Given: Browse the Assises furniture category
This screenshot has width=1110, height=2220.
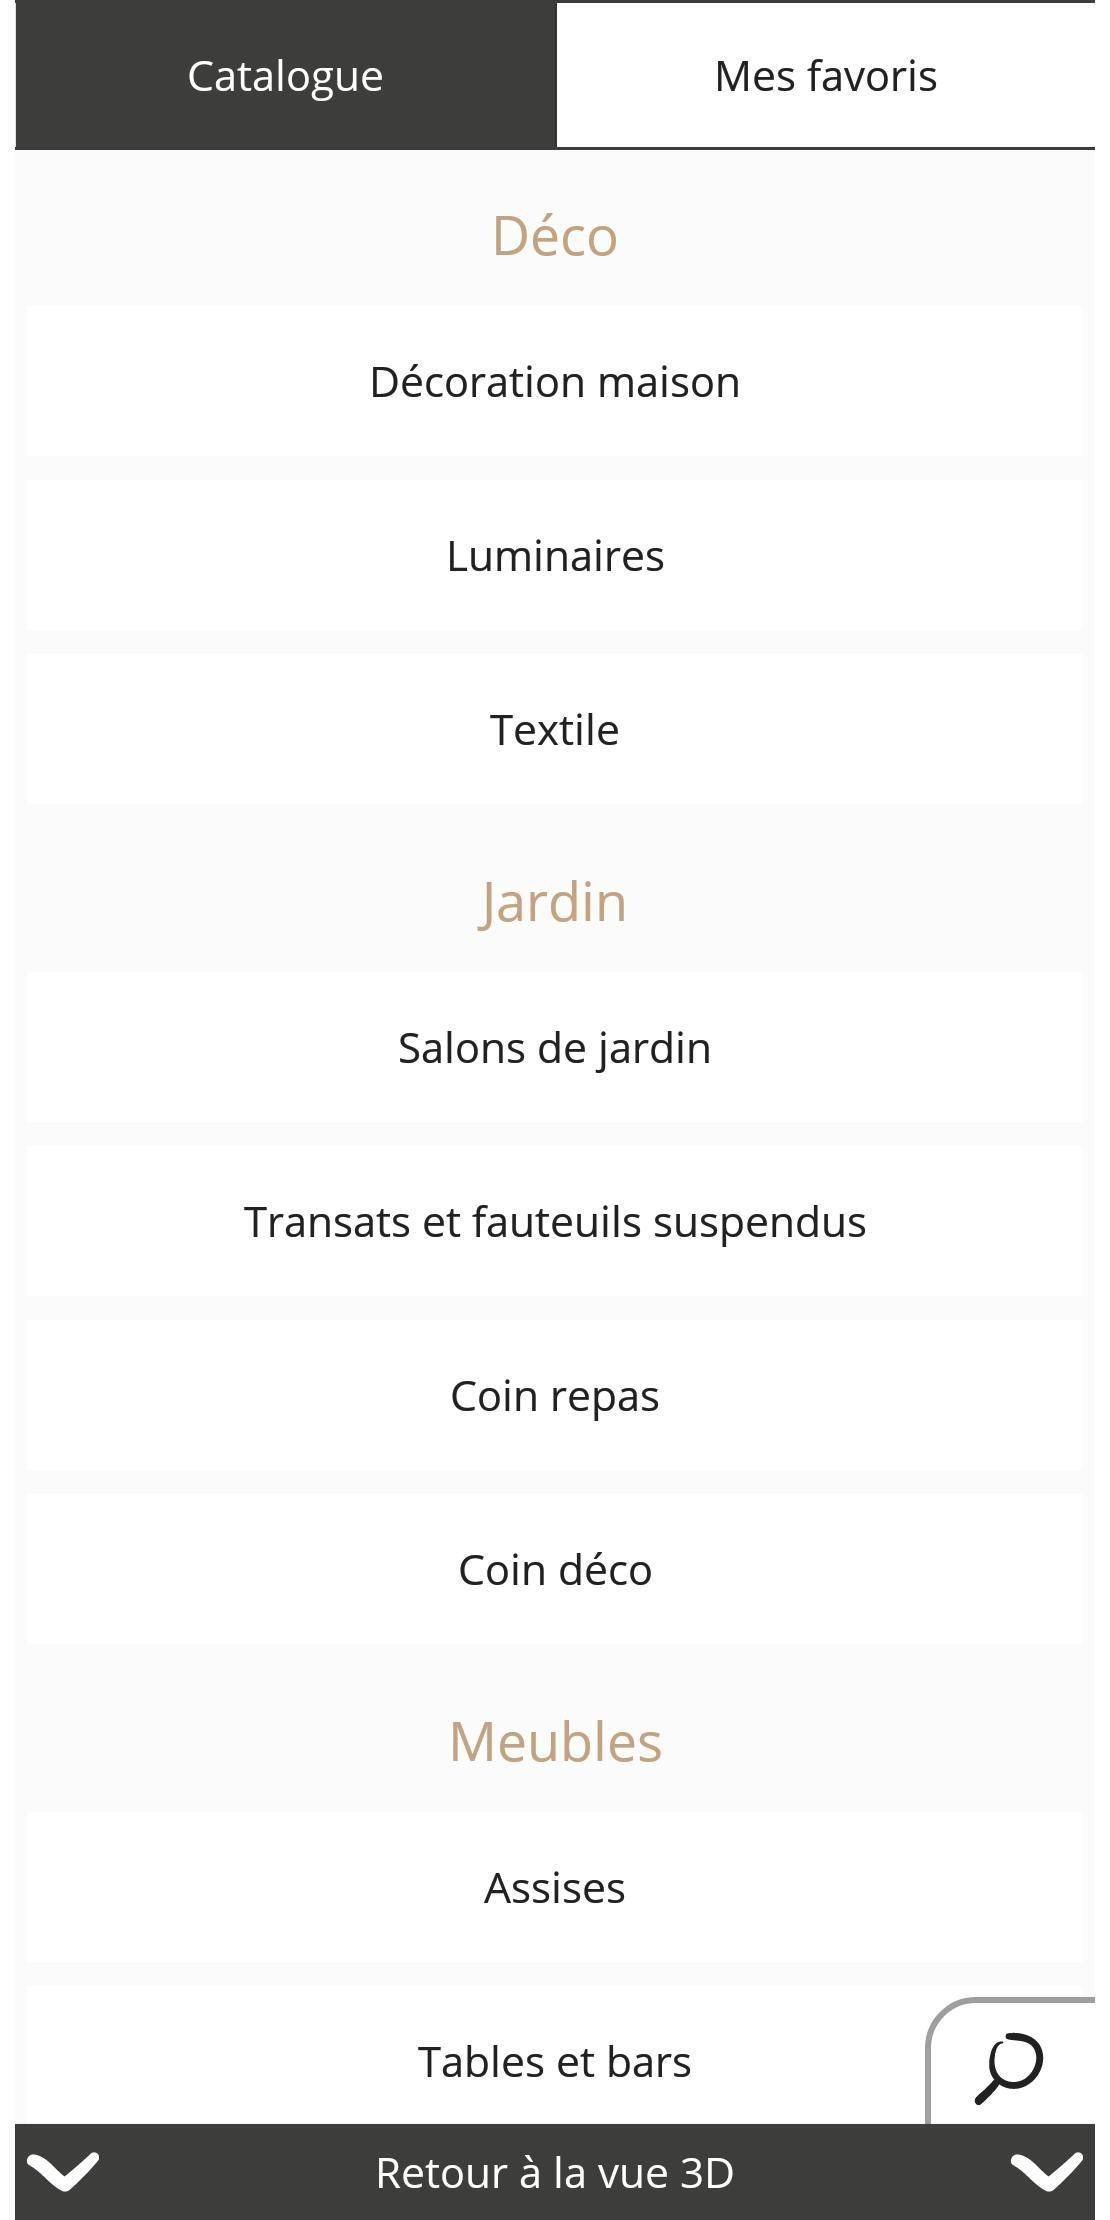Looking at the screenshot, I should pyautogui.click(x=555, y=1888).
